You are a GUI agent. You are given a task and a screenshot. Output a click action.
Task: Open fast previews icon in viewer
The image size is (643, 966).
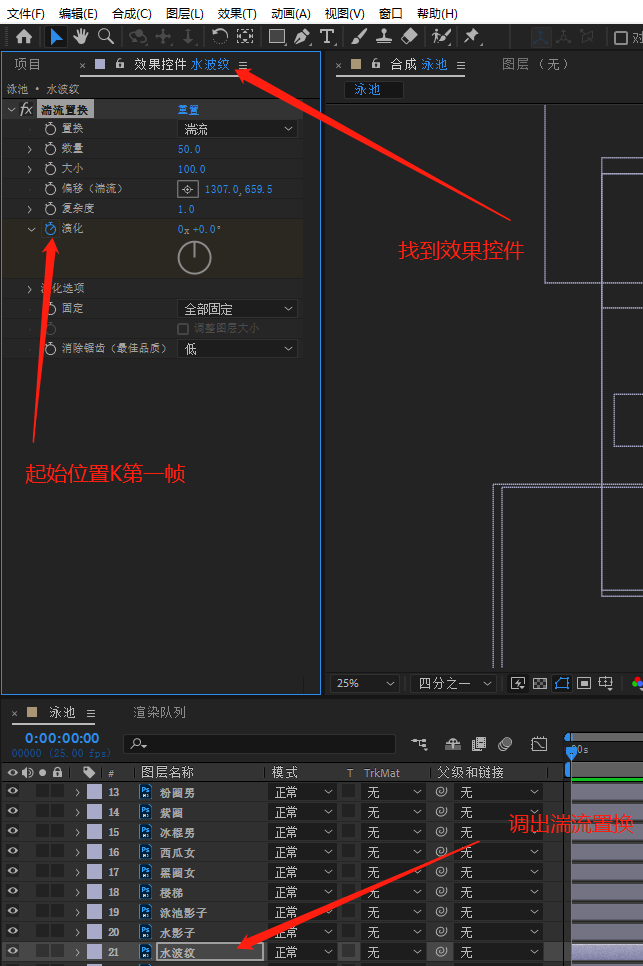[518, 683]
